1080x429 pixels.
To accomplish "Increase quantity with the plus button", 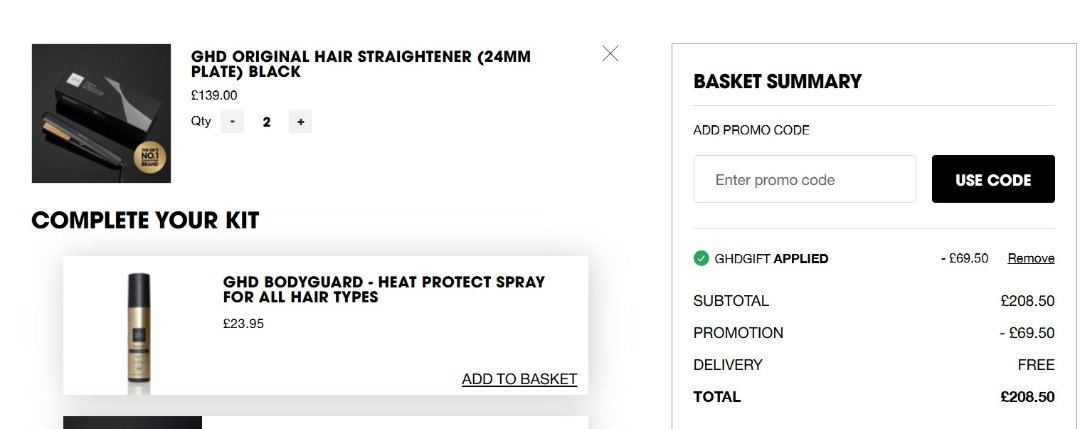I will [x=300, y=122].
